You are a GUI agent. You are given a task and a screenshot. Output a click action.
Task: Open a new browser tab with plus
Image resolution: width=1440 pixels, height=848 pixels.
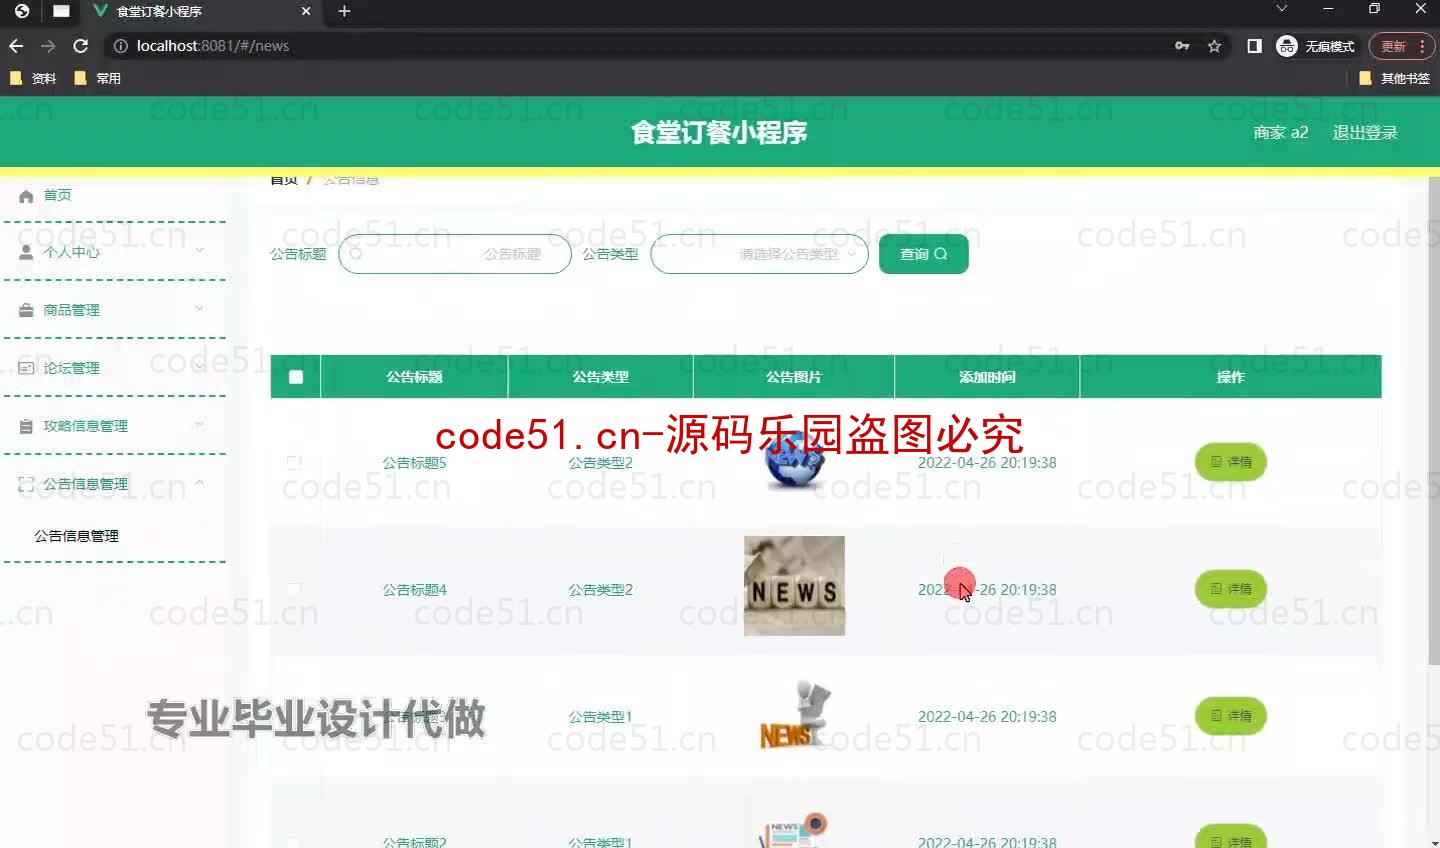pos(344,11)
